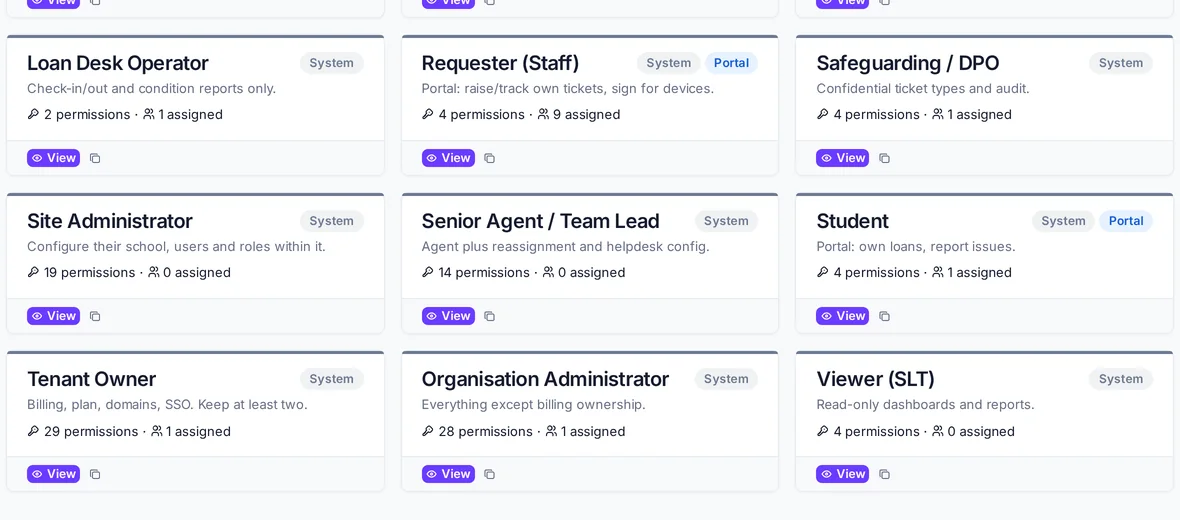Click the System badge on Safeguarding / DPO
Image resolution: width=1180 pixels, height=520 pixels.
point(1121,63)
